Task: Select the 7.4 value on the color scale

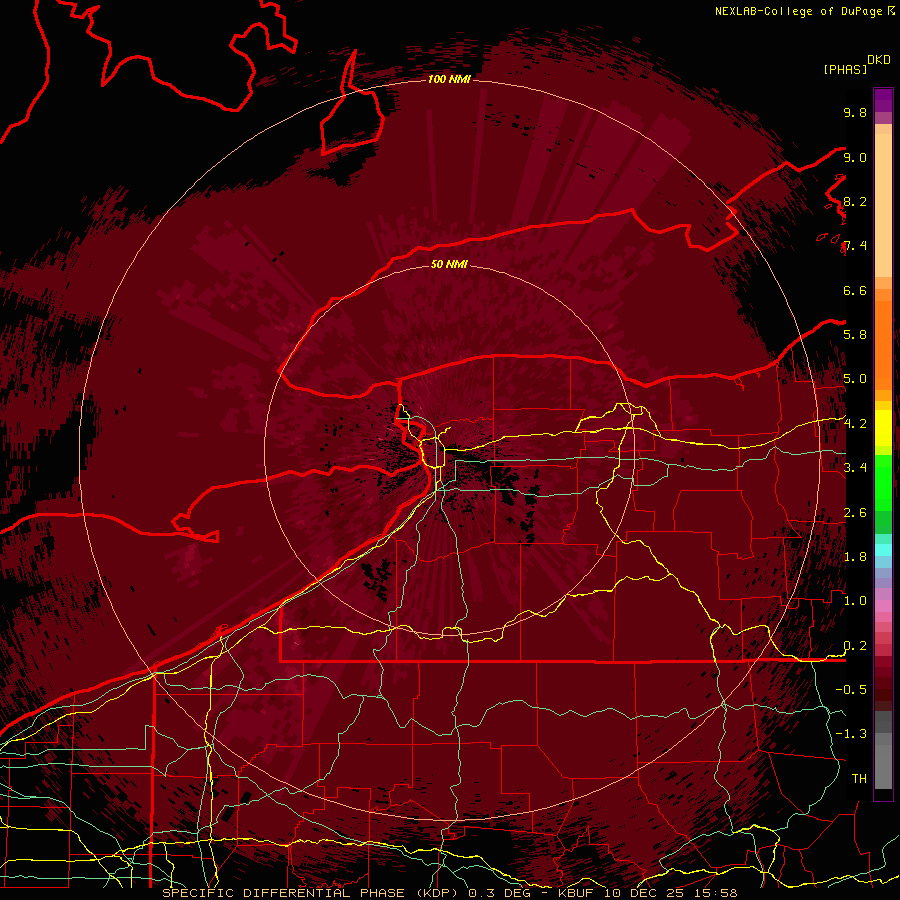Action: 855,246
